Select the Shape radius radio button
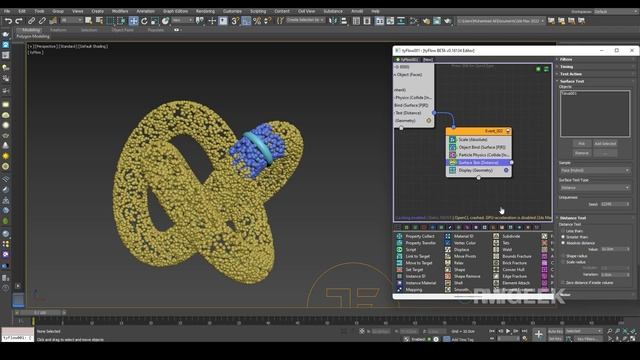640x360 pixels. (x=563, y=256)
